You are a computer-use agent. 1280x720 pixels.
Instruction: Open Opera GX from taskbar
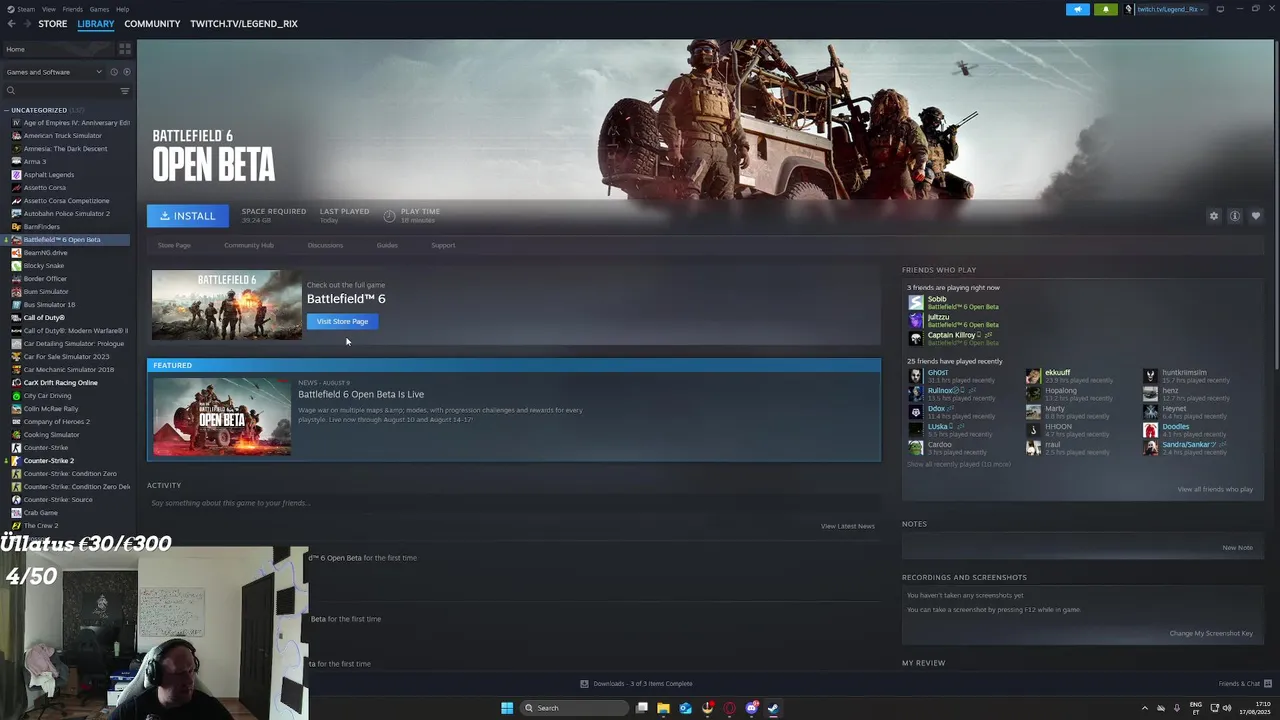point(729,708)
